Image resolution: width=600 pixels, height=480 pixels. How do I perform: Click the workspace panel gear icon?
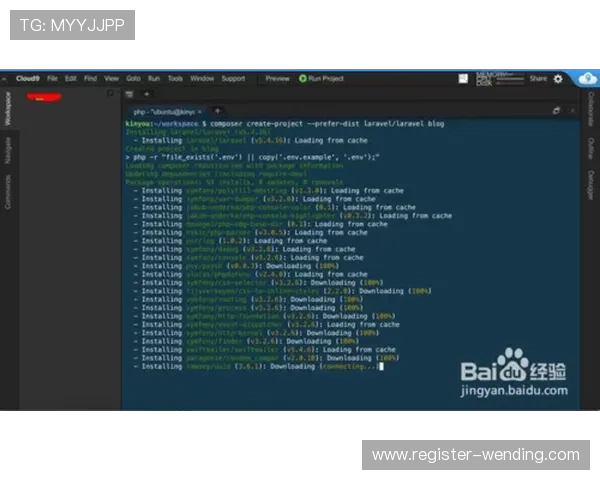point(110,93)
